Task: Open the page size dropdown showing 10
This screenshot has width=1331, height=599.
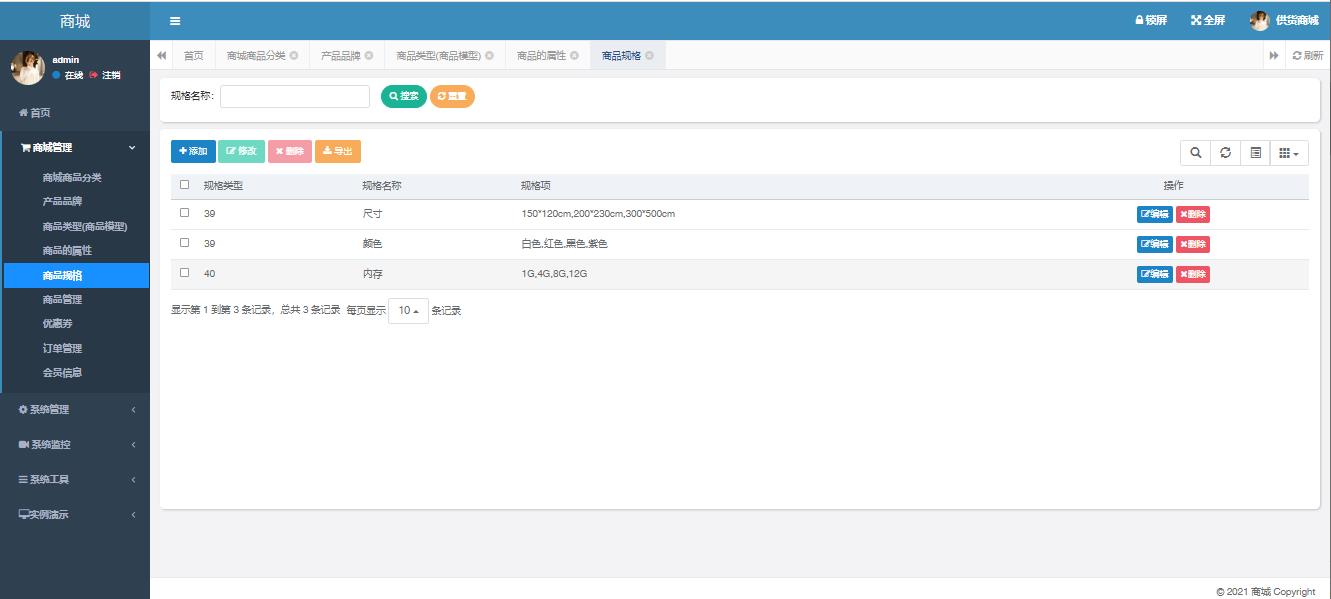Action: (x=408, y=311)
